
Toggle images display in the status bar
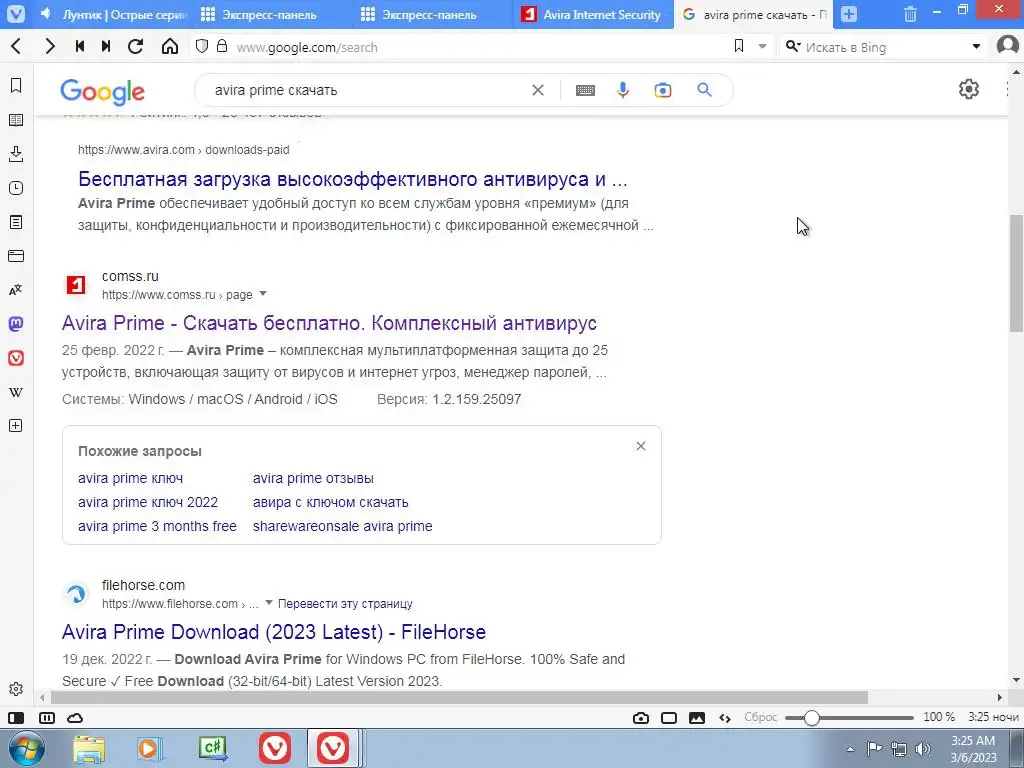697,718
